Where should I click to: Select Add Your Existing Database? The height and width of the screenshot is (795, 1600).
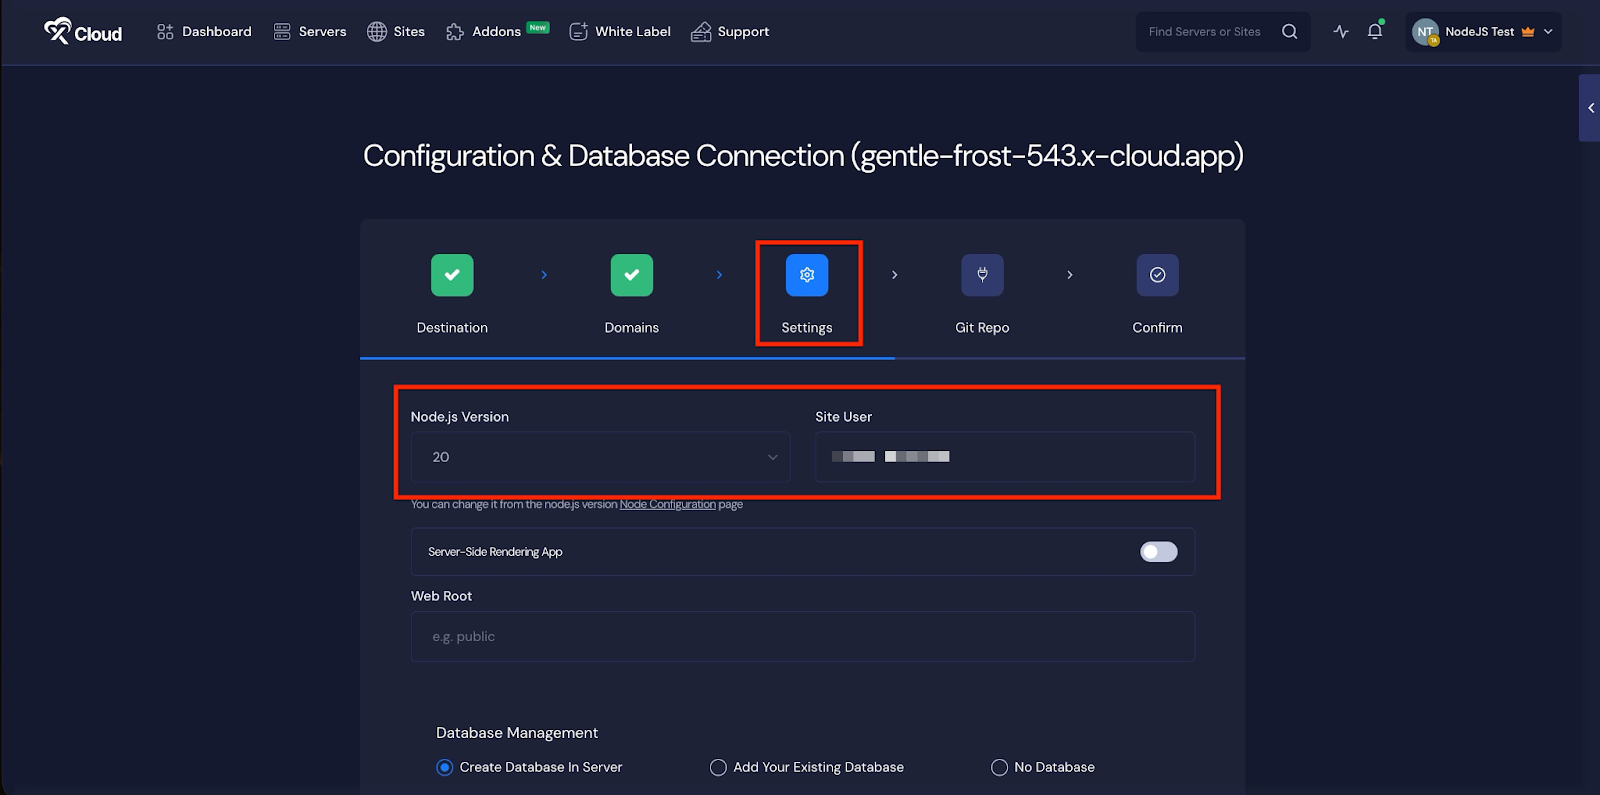(807, 767)
